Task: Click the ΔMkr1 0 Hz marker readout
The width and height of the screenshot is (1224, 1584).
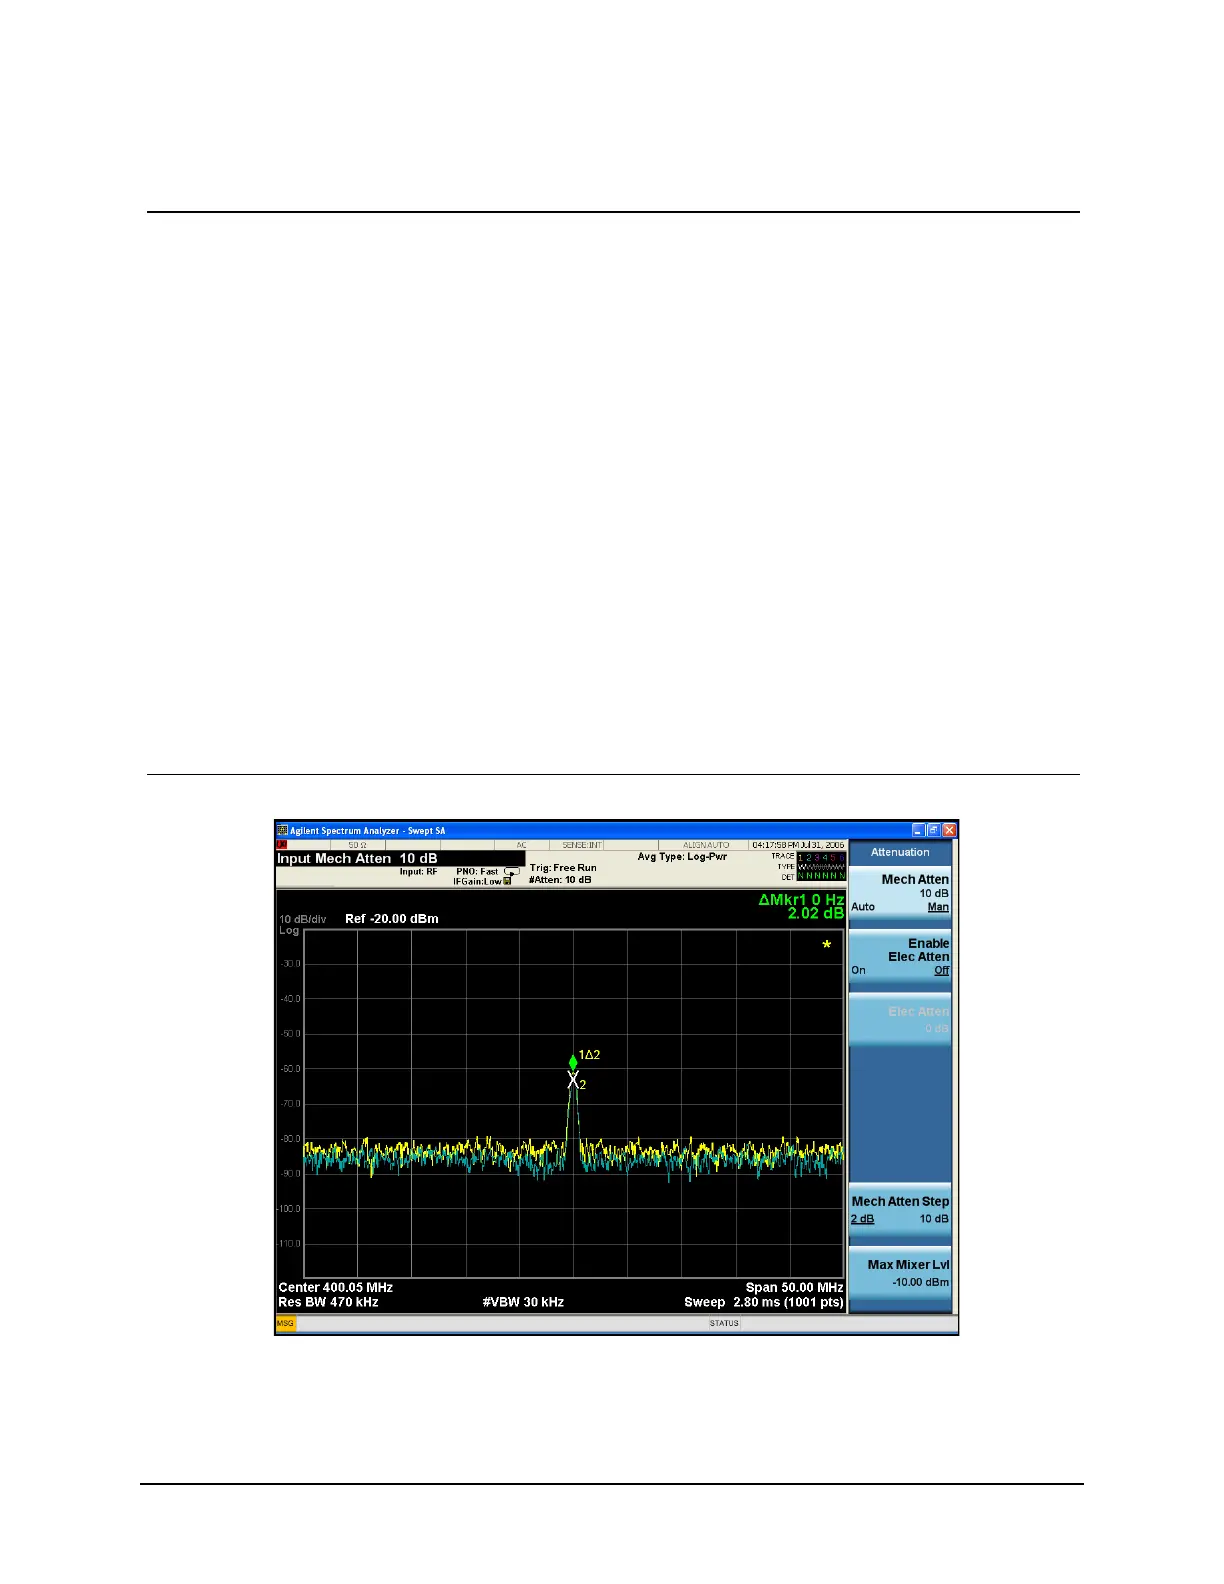Action: pos(801,900)
